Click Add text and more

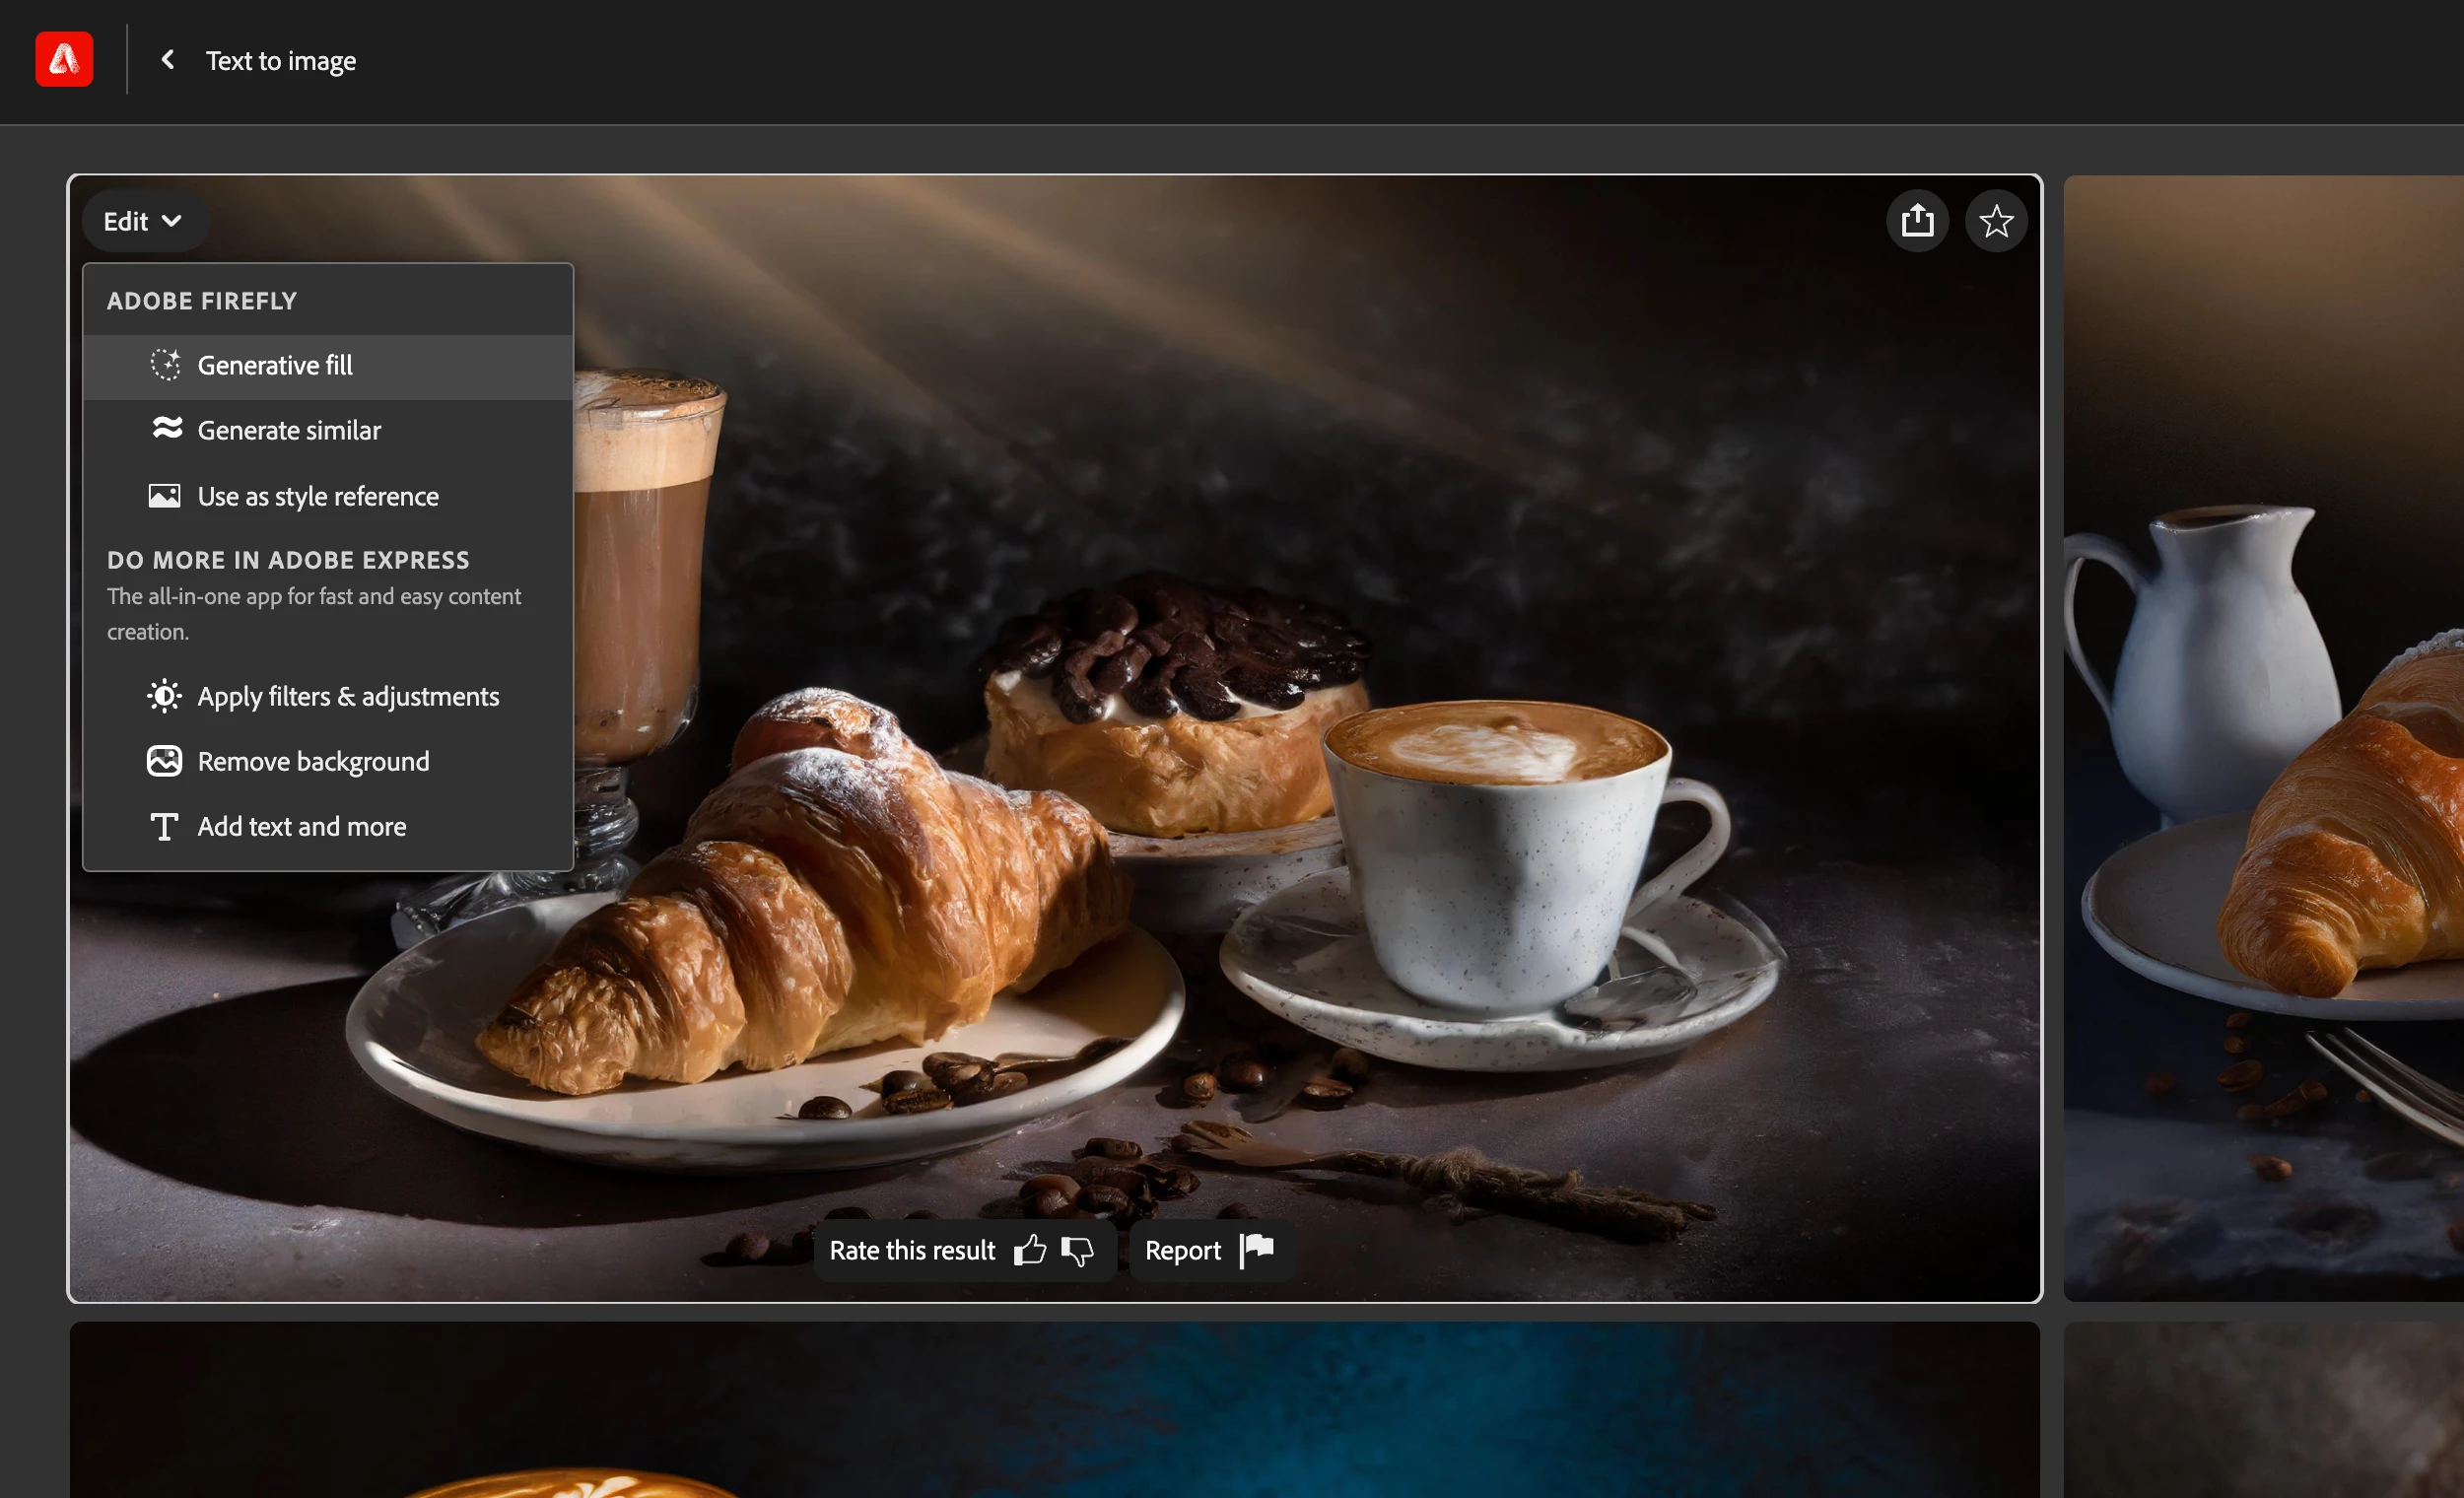pyautogui.click(x=301, y=827)
